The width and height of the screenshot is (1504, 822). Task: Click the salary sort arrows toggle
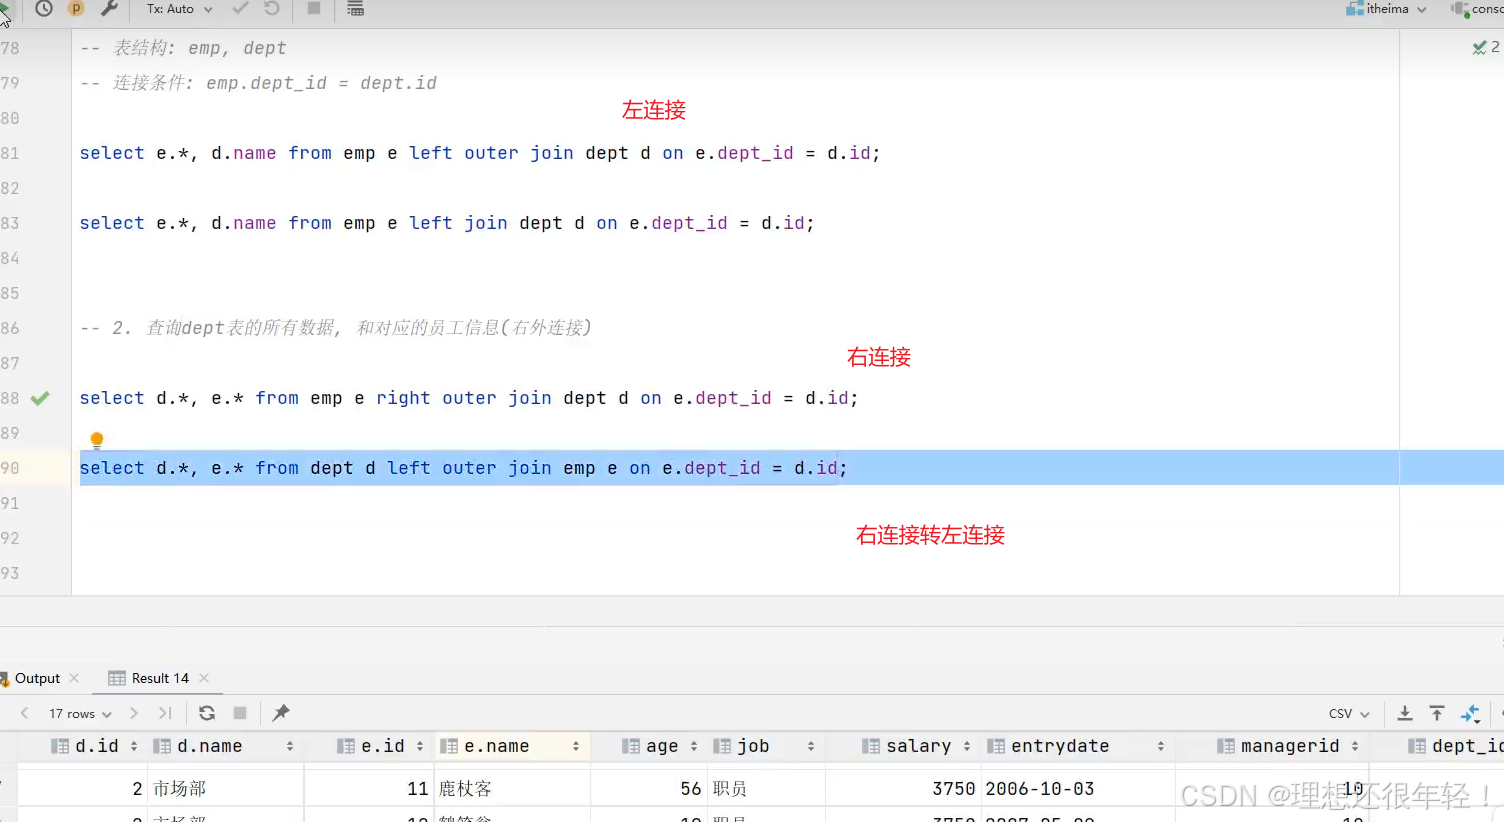click(x=967, y=746)
